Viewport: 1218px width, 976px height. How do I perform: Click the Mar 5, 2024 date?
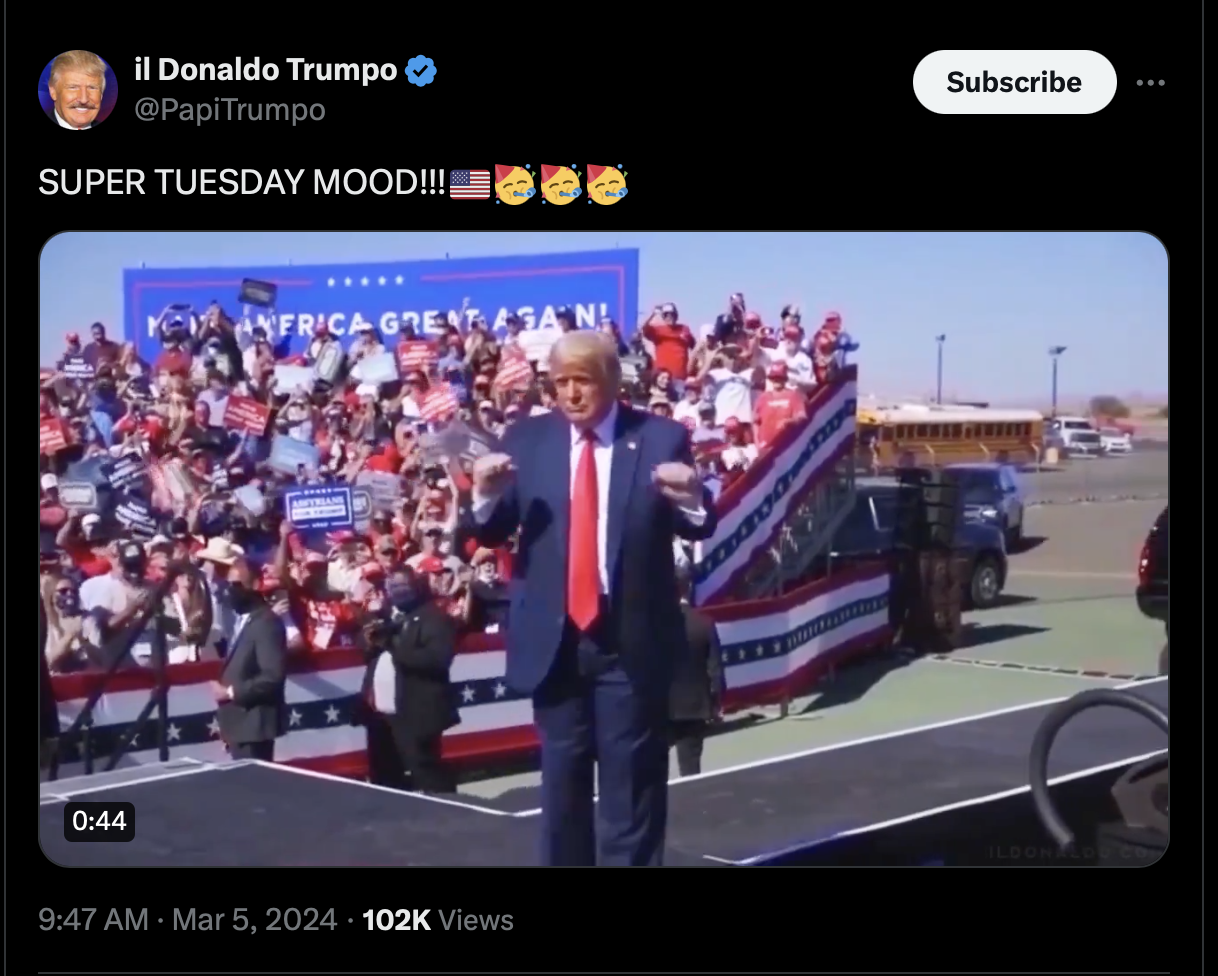coord(254,920)
